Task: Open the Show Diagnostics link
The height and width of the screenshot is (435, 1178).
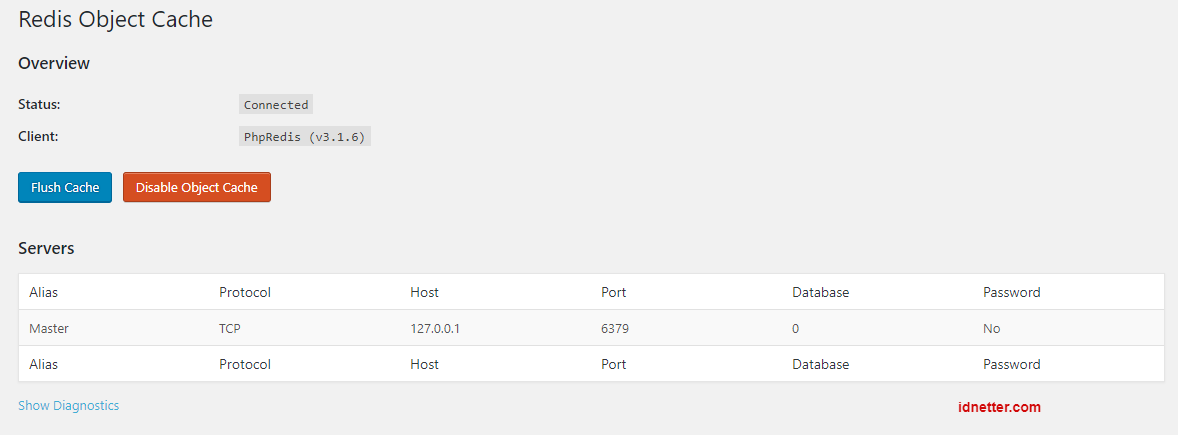Action: (x=68, y=406)
